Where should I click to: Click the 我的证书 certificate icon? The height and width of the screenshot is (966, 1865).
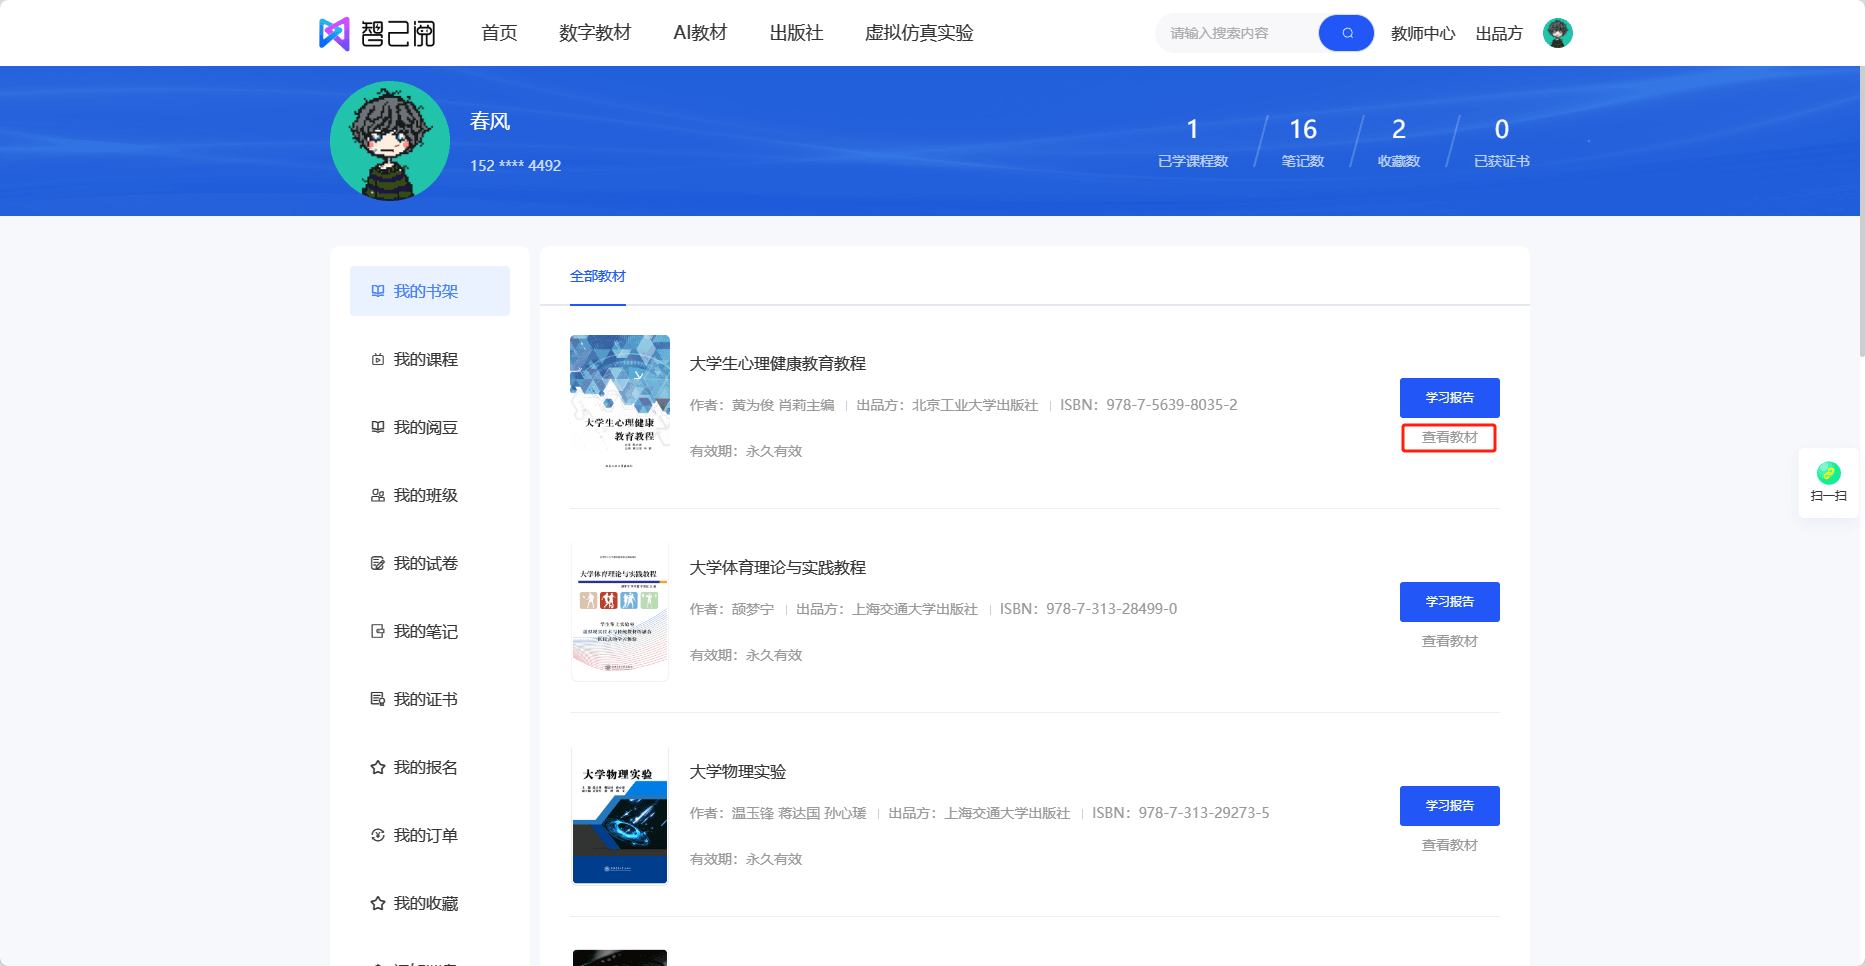coord(378,699)
